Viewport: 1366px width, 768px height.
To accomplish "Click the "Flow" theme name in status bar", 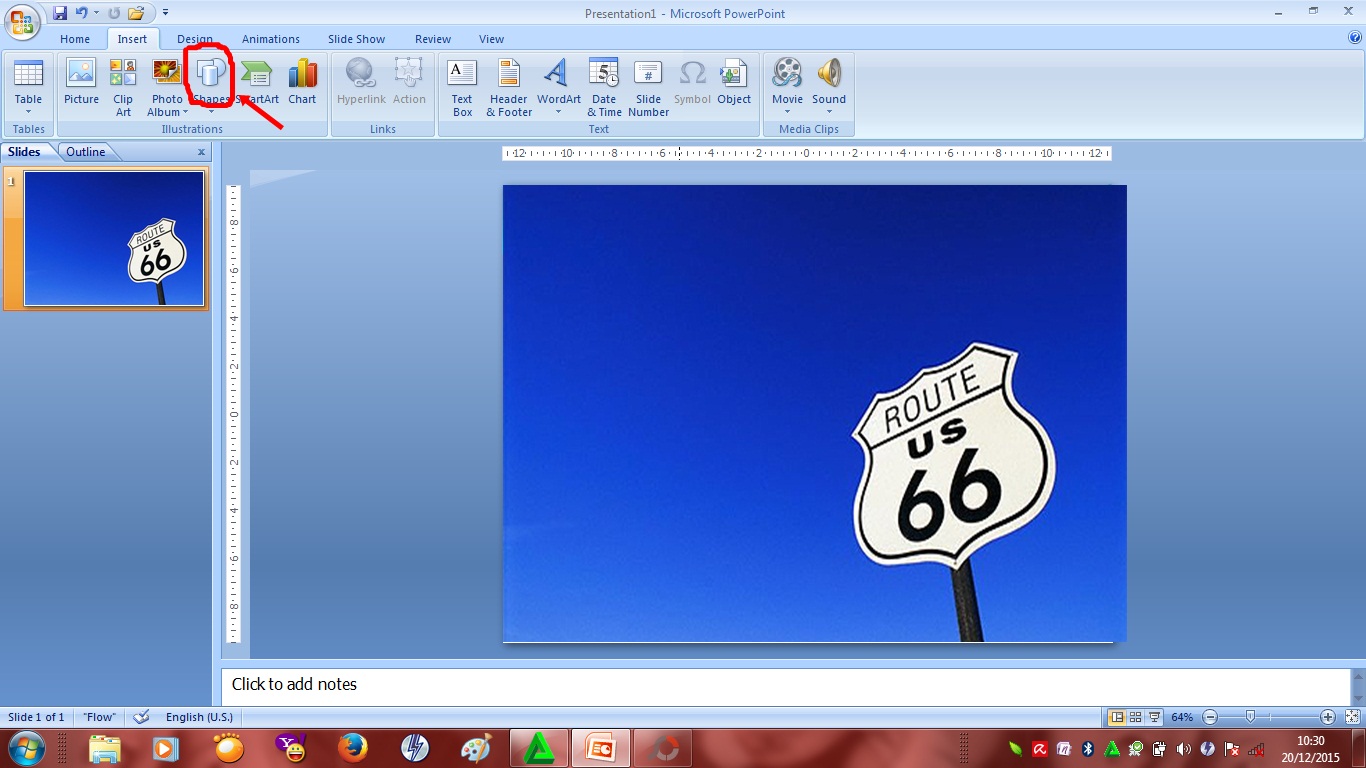I will (x=99, y=717).
